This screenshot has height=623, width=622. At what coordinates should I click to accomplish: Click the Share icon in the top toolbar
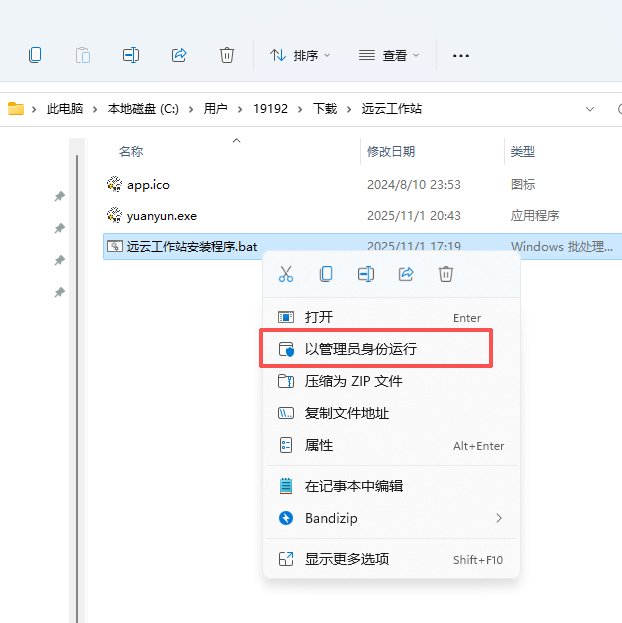point(179,55)
